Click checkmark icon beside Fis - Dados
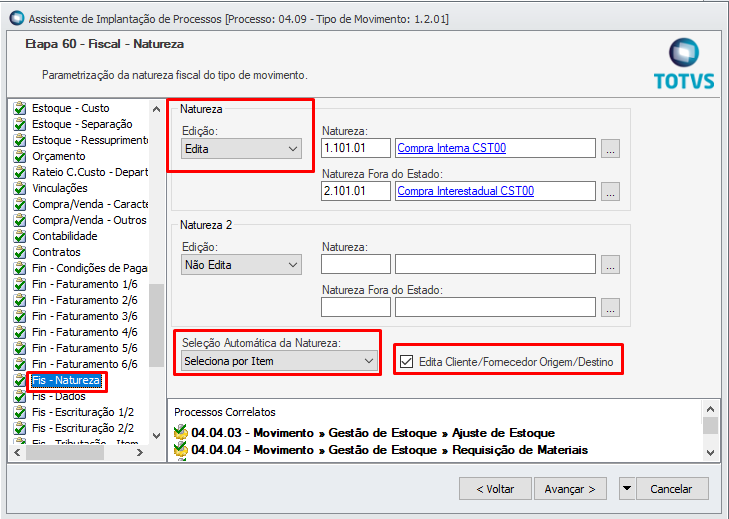 pyautogui.click(x=20, y=396)
